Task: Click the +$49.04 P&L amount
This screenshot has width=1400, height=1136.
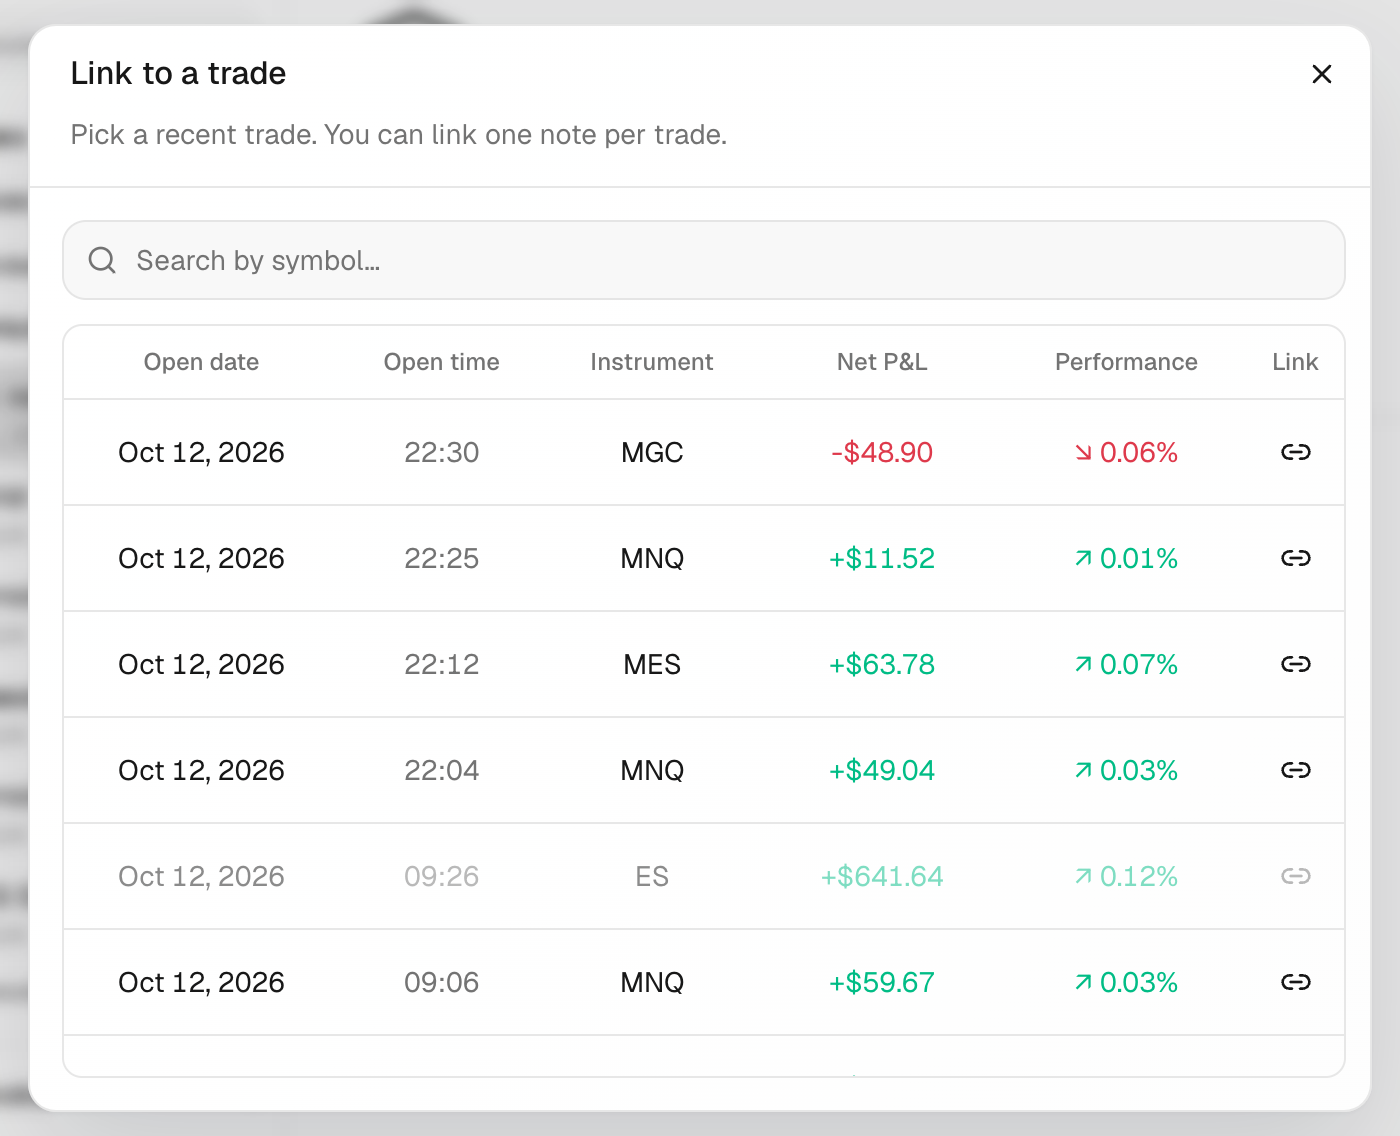Action: (882, 770)
